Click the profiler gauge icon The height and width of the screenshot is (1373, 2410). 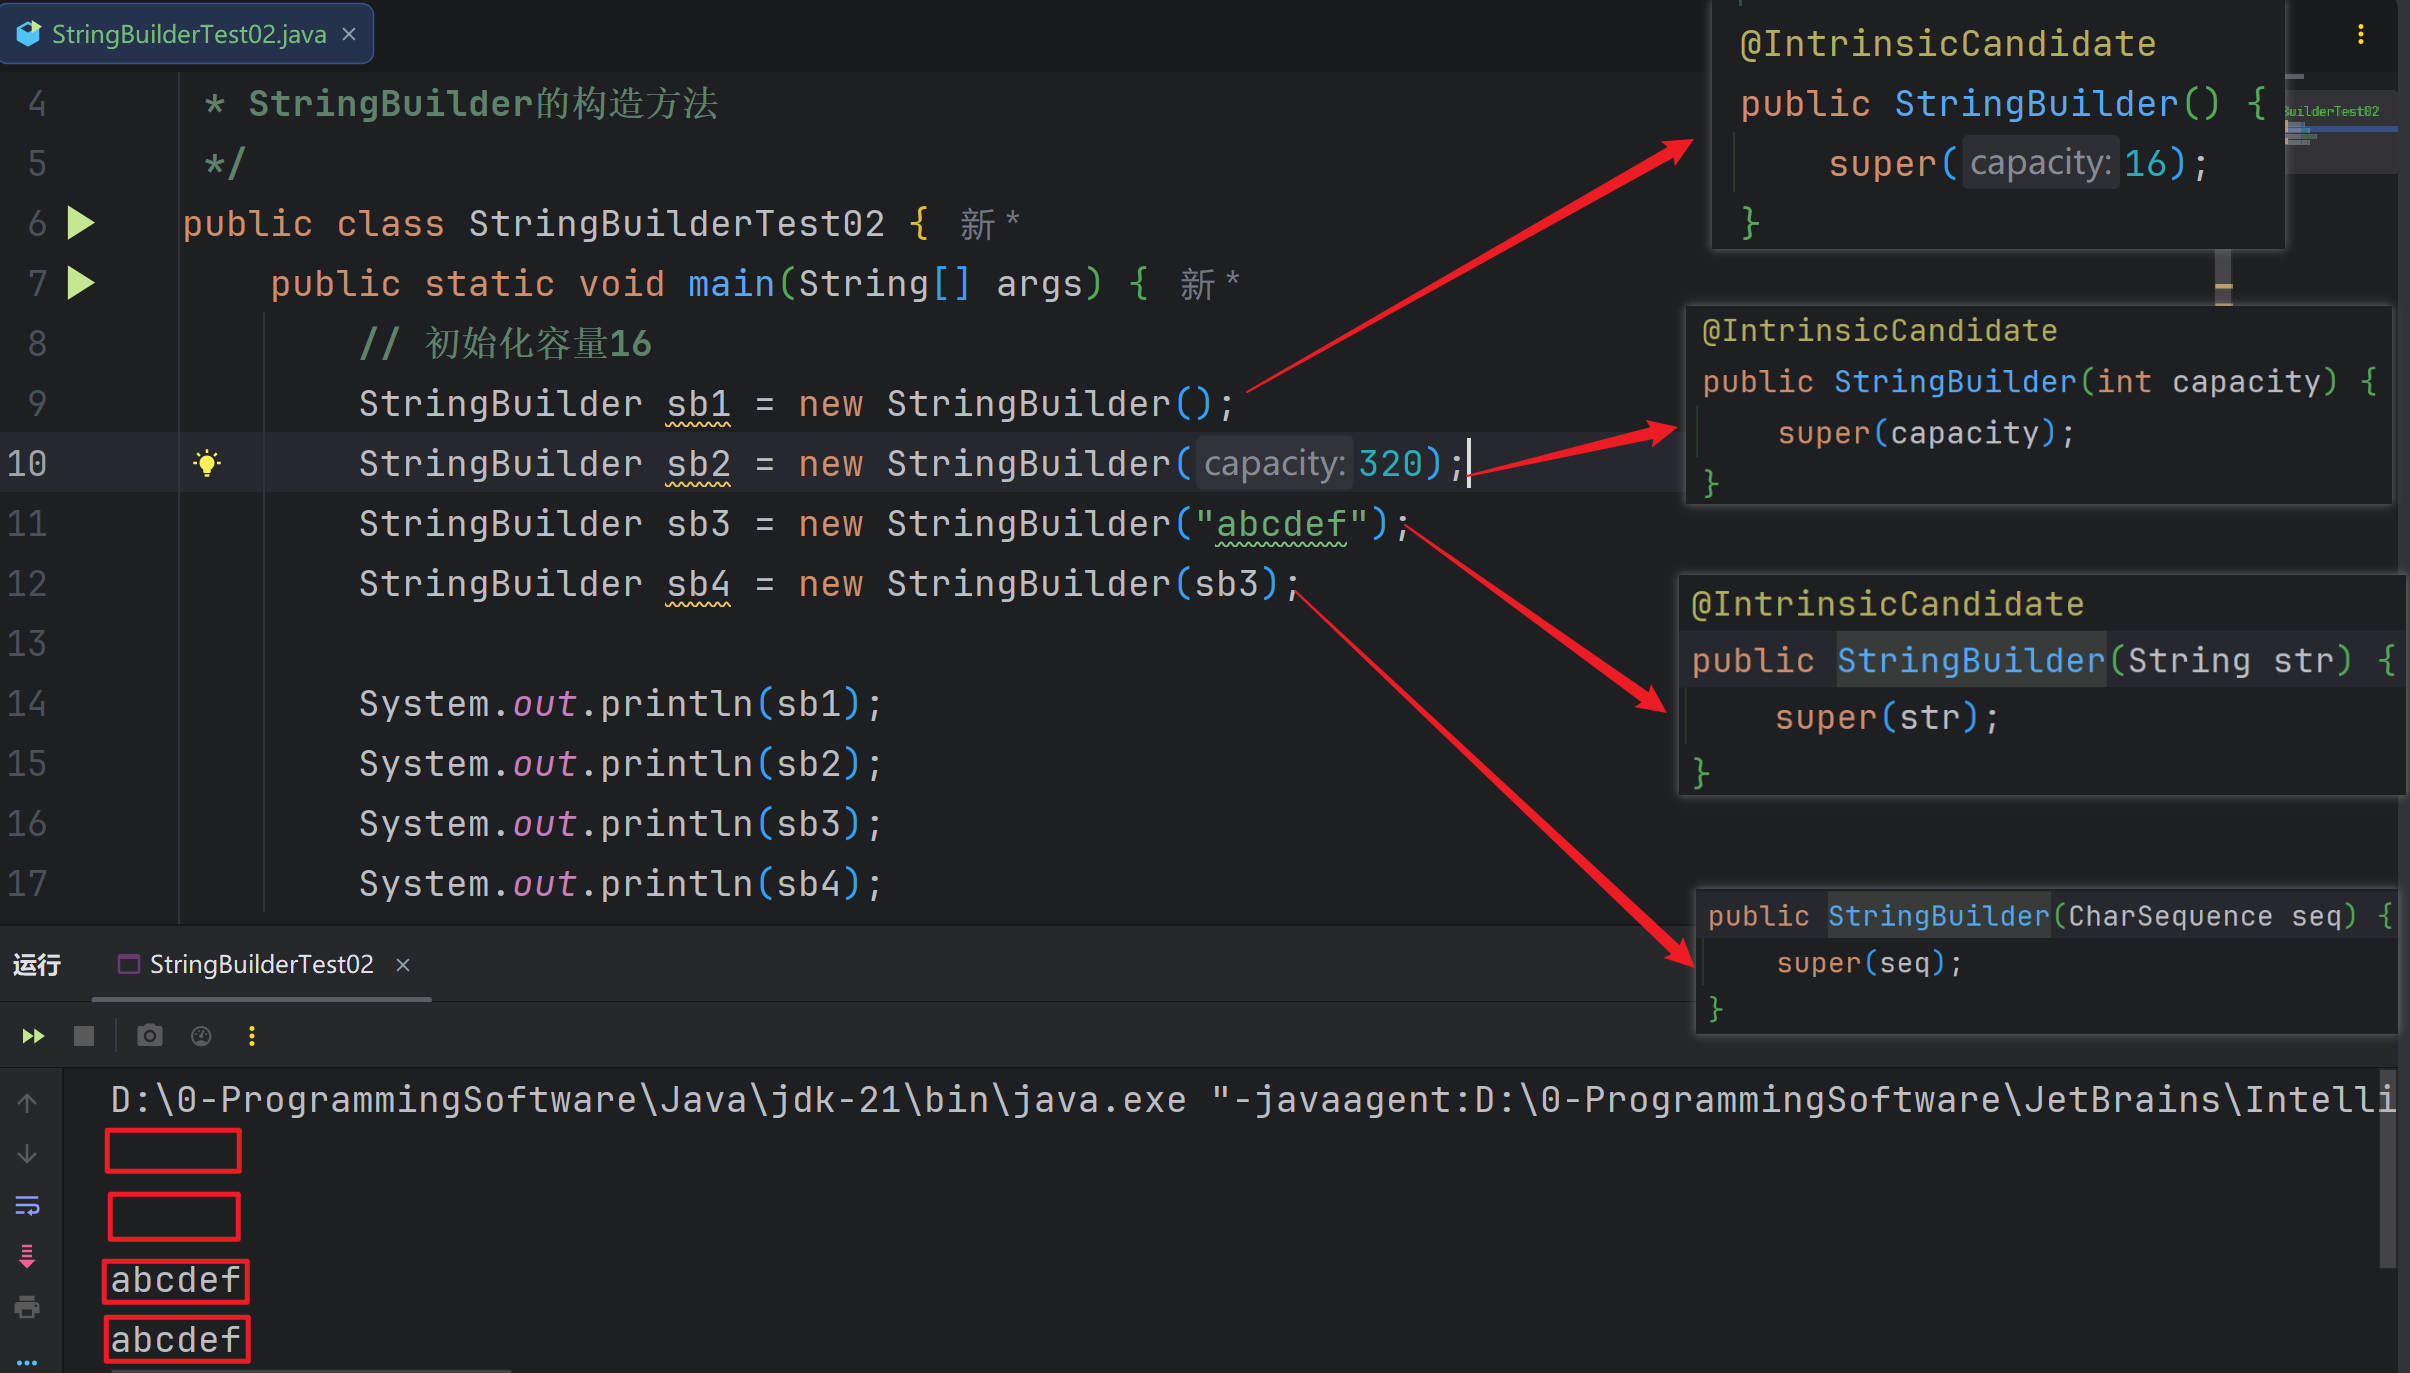pyautogui.click(x=201, y=1036)
